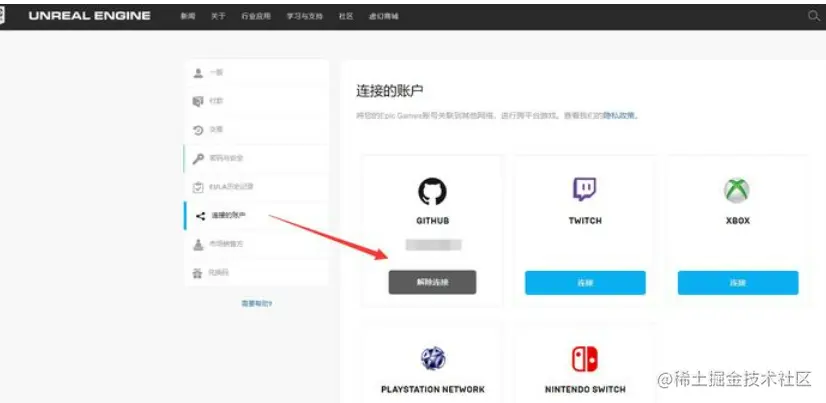Select the 连接的账户 share icon
Screen dimensions: 826x403
[200, 216]
